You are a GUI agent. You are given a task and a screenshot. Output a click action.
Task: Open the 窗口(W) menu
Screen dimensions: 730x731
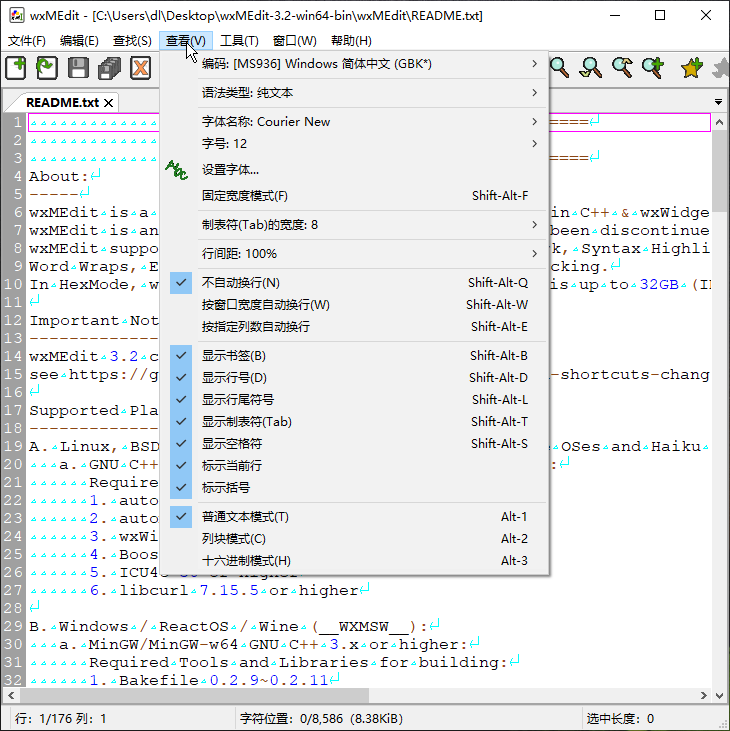point(294,41)
